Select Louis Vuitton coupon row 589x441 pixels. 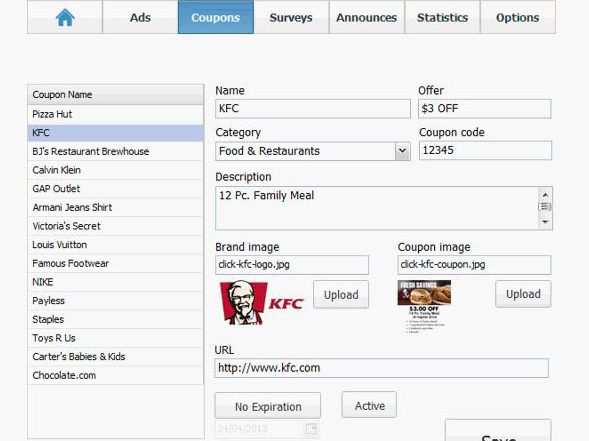(x=115, y=245)
